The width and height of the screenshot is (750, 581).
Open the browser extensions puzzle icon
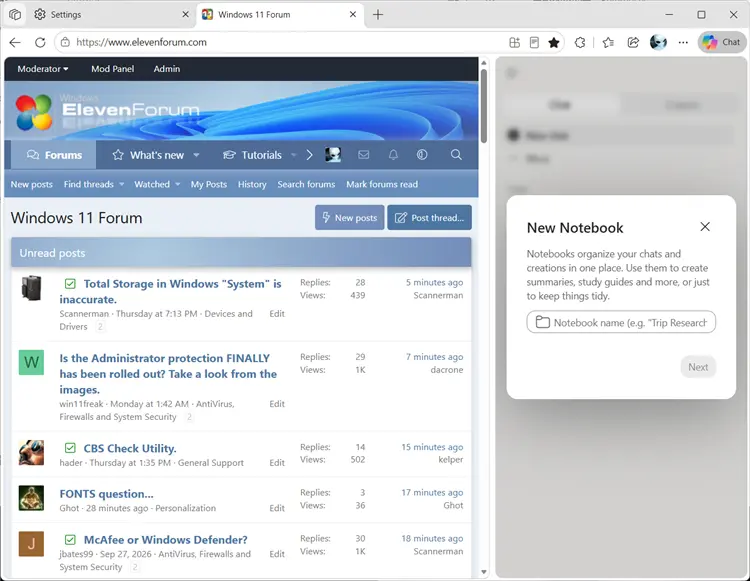point(580,43)
